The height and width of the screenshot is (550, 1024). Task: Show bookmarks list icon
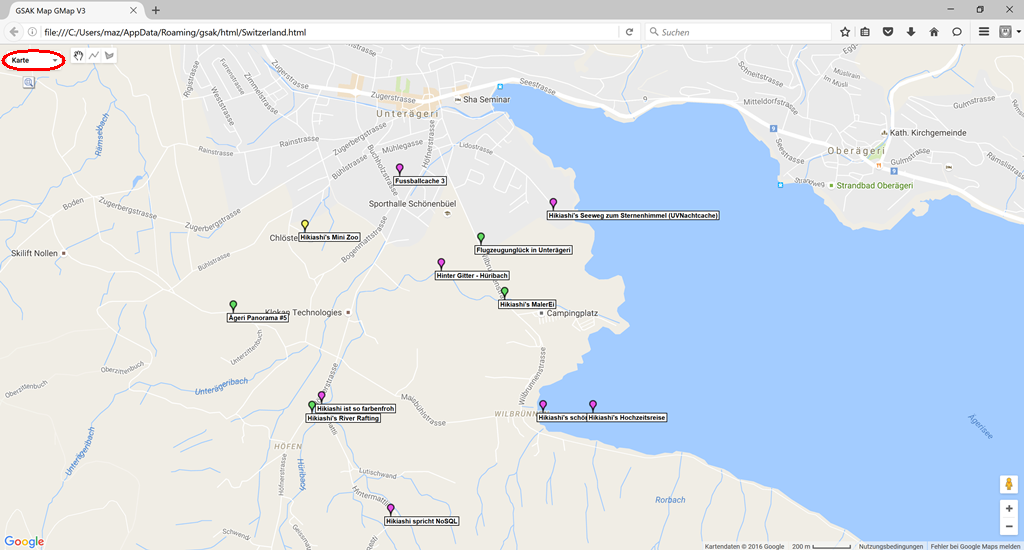[865, 32]
